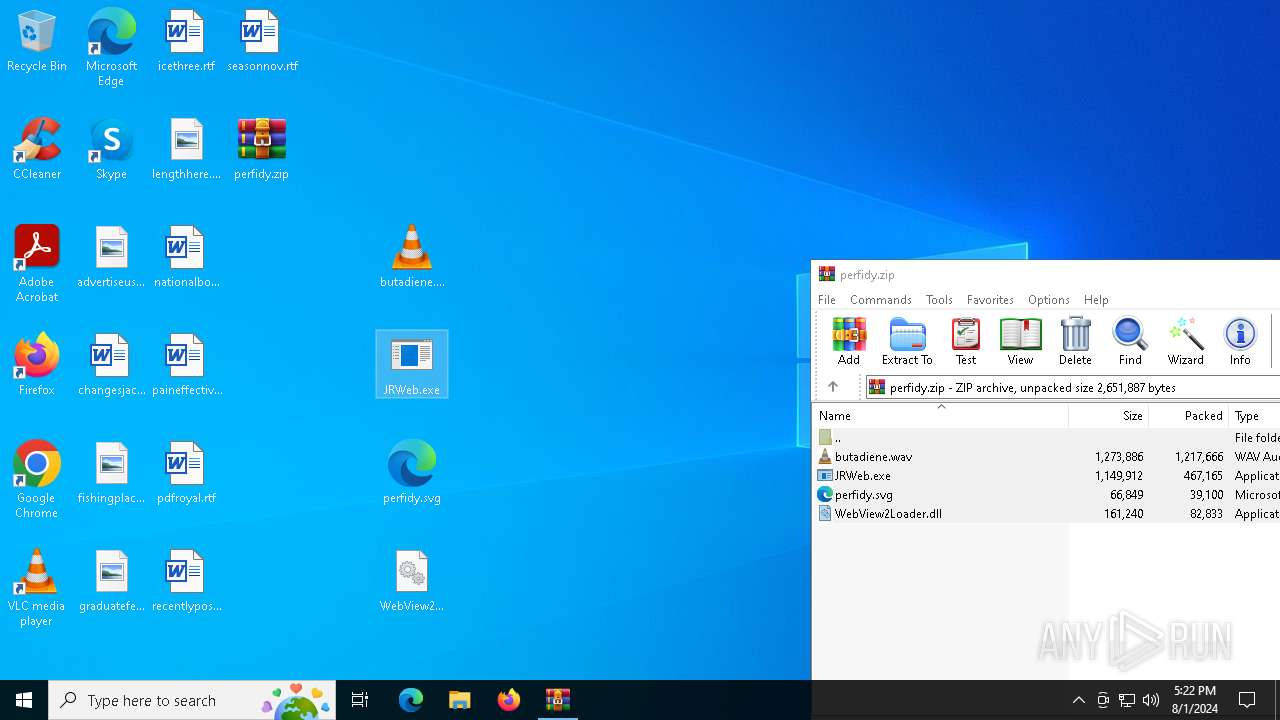Select the Google Chrome desktop shortcut
Viewport: 1280px width, 720px height.
coord(37,480)
